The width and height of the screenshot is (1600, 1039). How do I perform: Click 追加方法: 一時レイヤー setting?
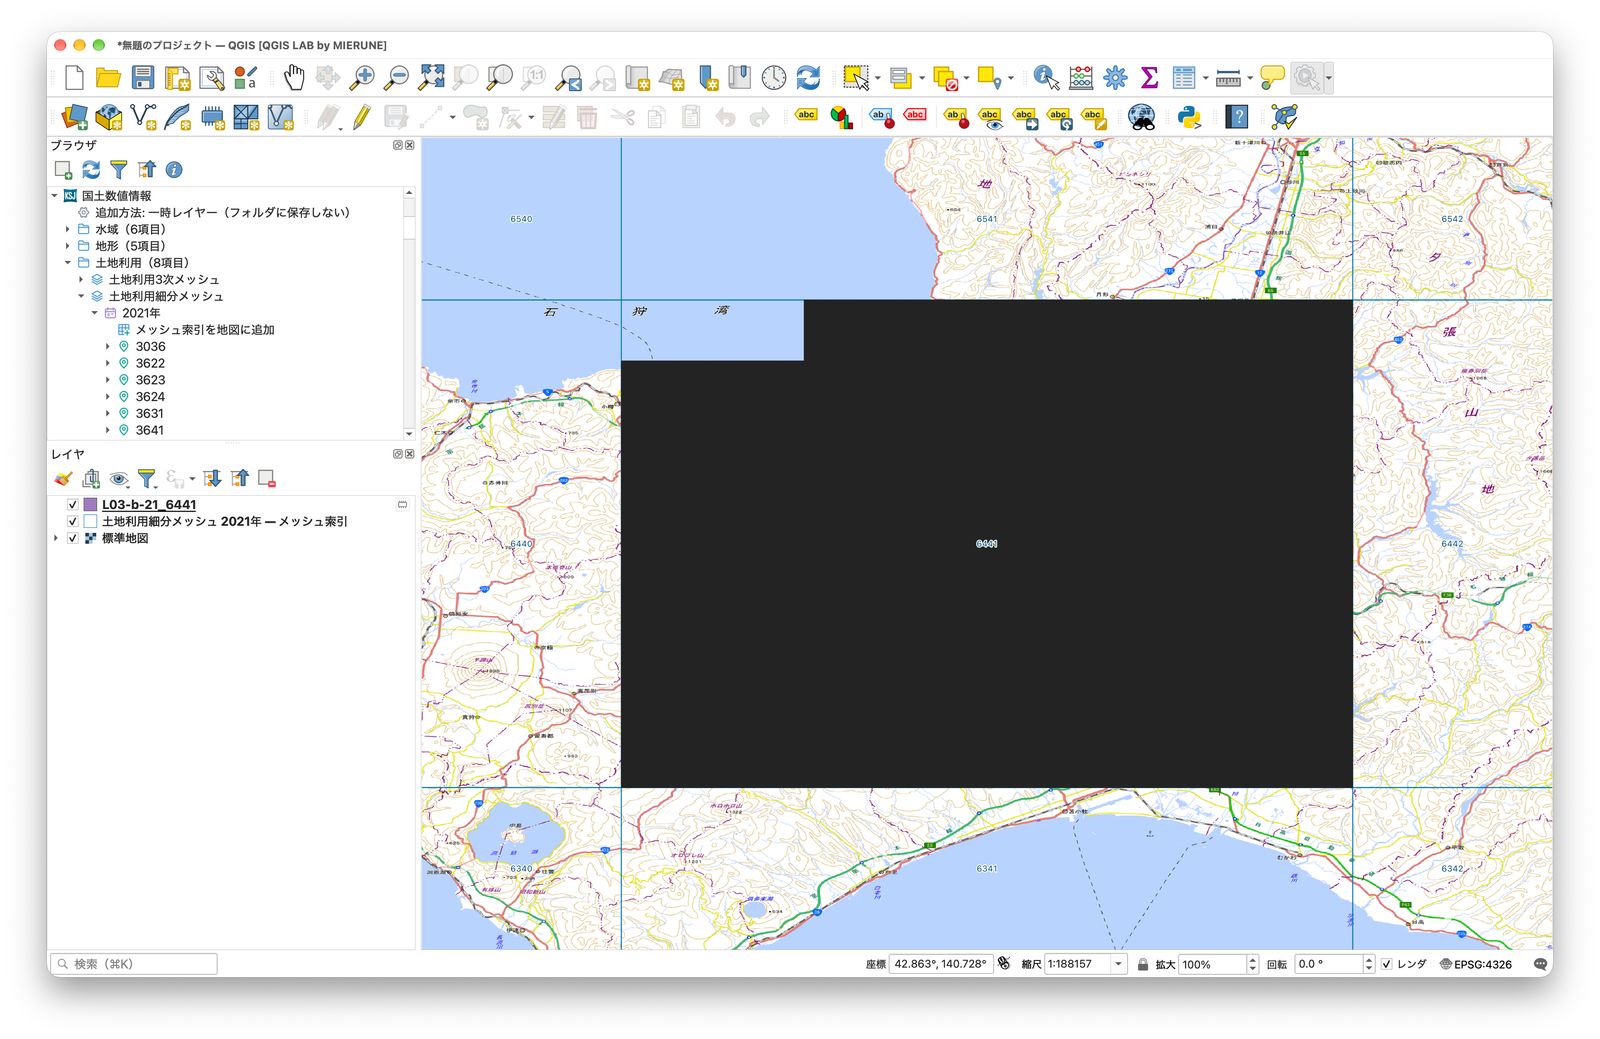coord(213,213)
